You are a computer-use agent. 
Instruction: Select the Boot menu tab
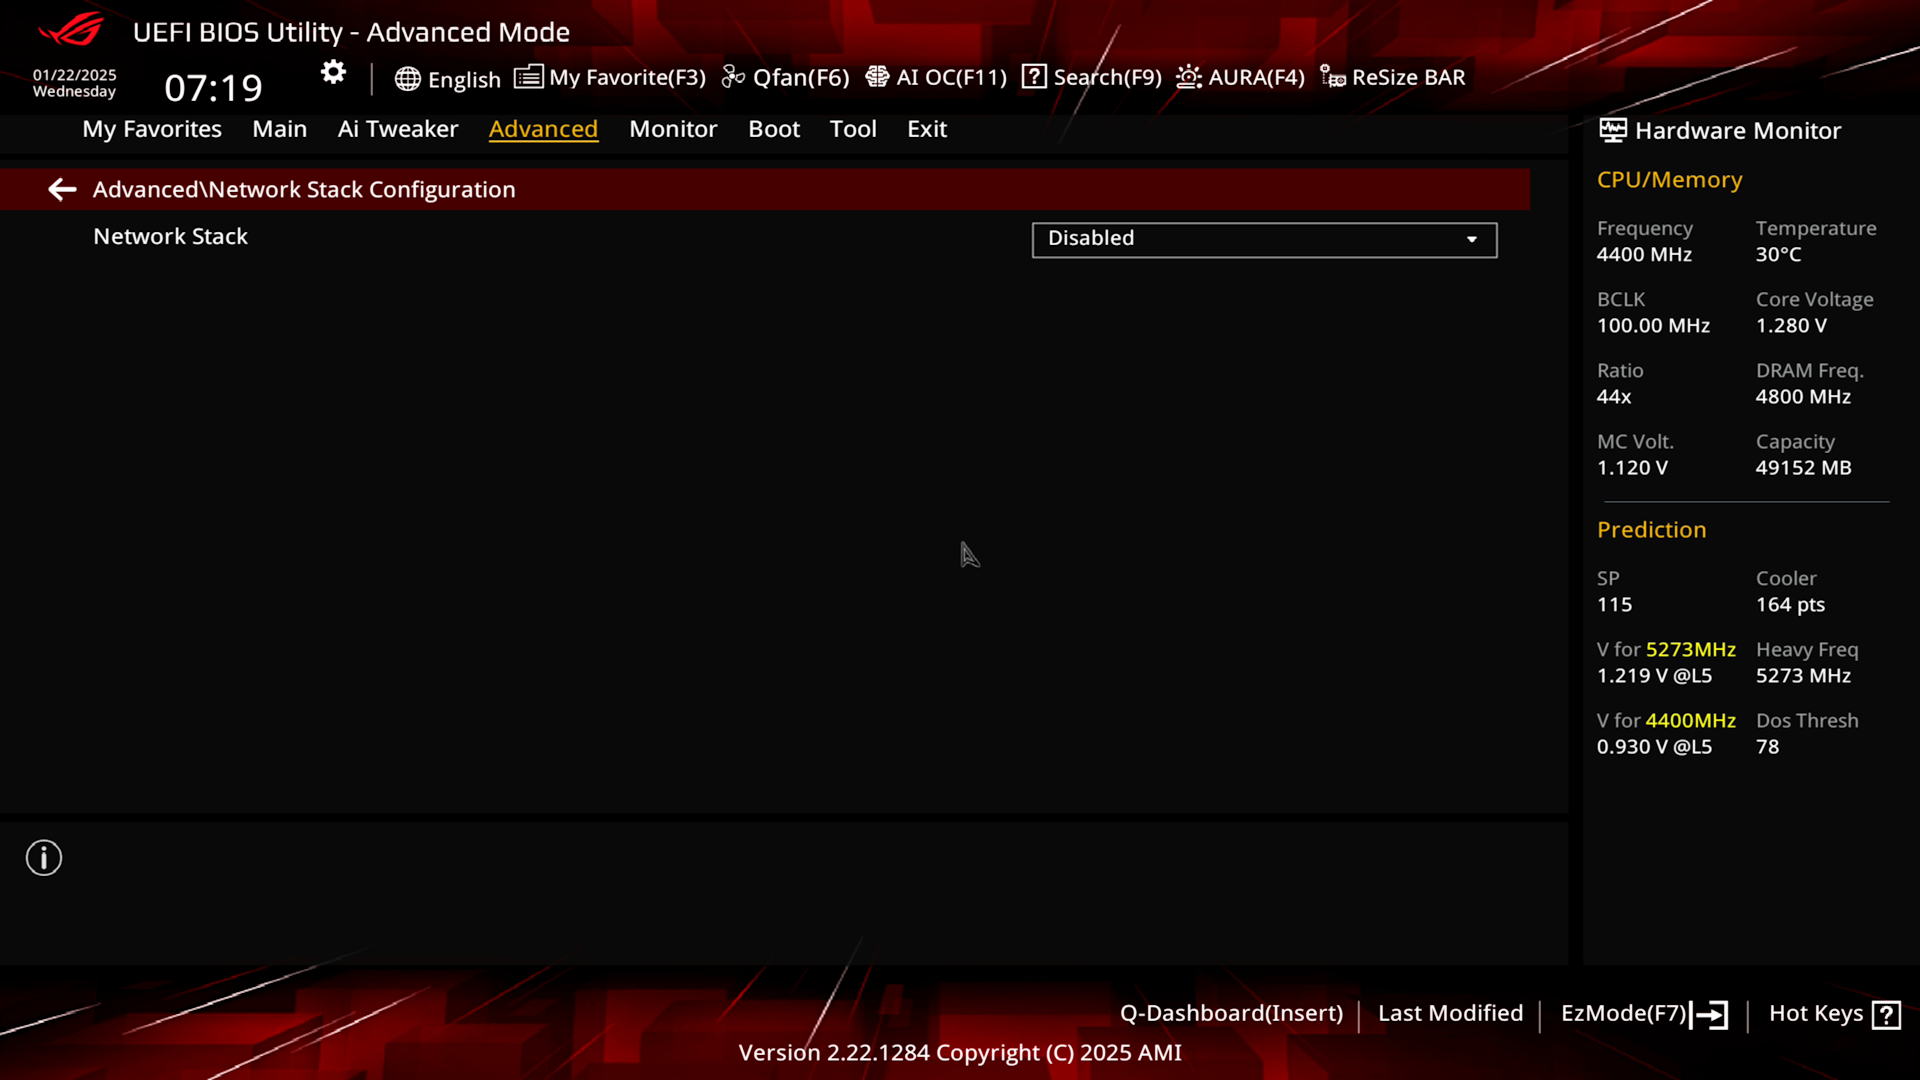coord(774,128)
